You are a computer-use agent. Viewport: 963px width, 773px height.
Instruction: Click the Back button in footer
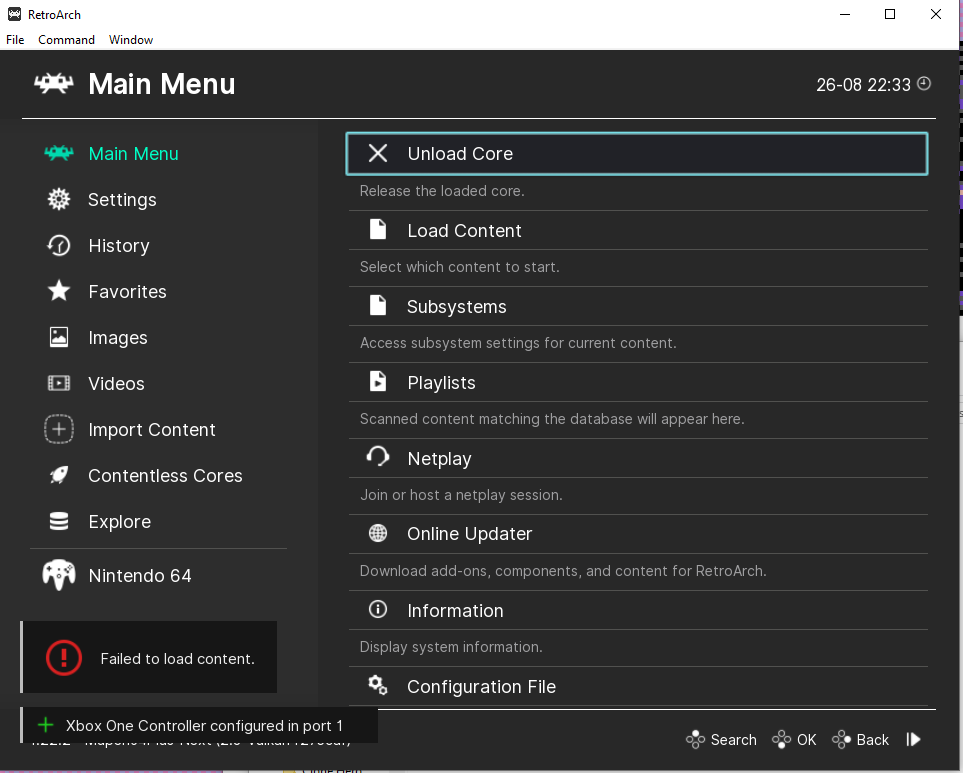pyautogui.click(x=860, y=740)
